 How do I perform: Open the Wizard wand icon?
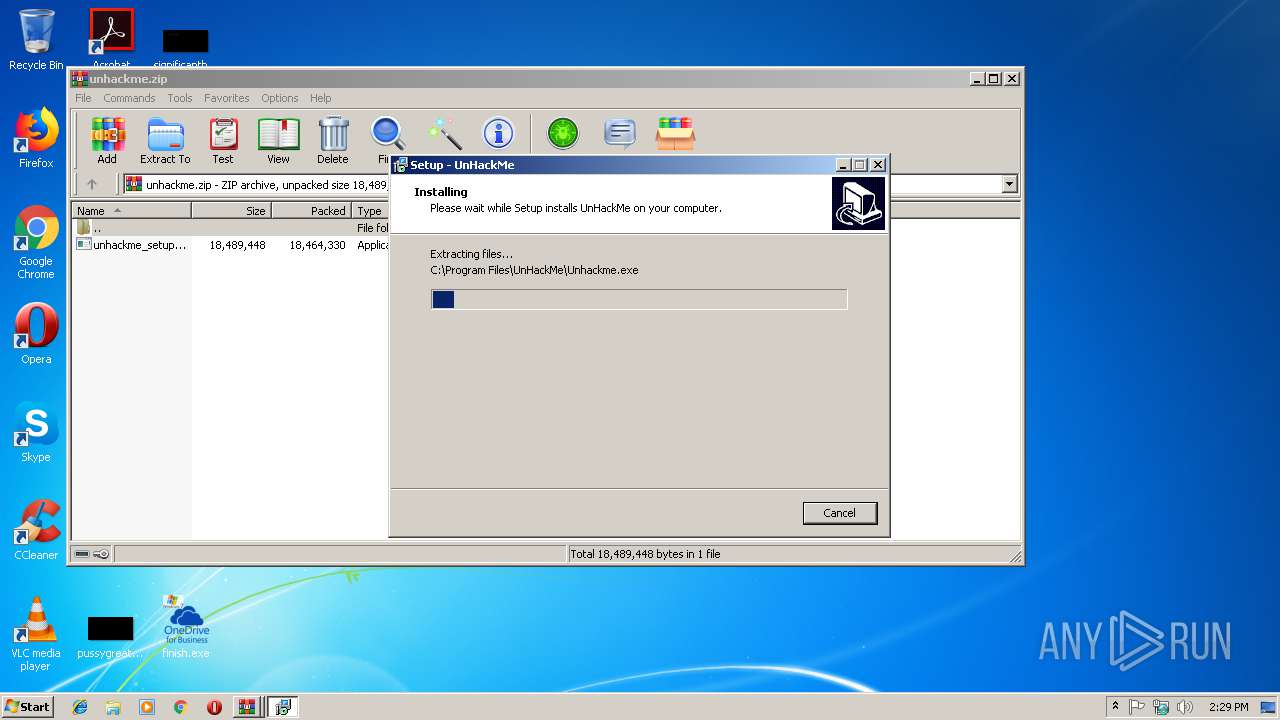pos(444,133)
